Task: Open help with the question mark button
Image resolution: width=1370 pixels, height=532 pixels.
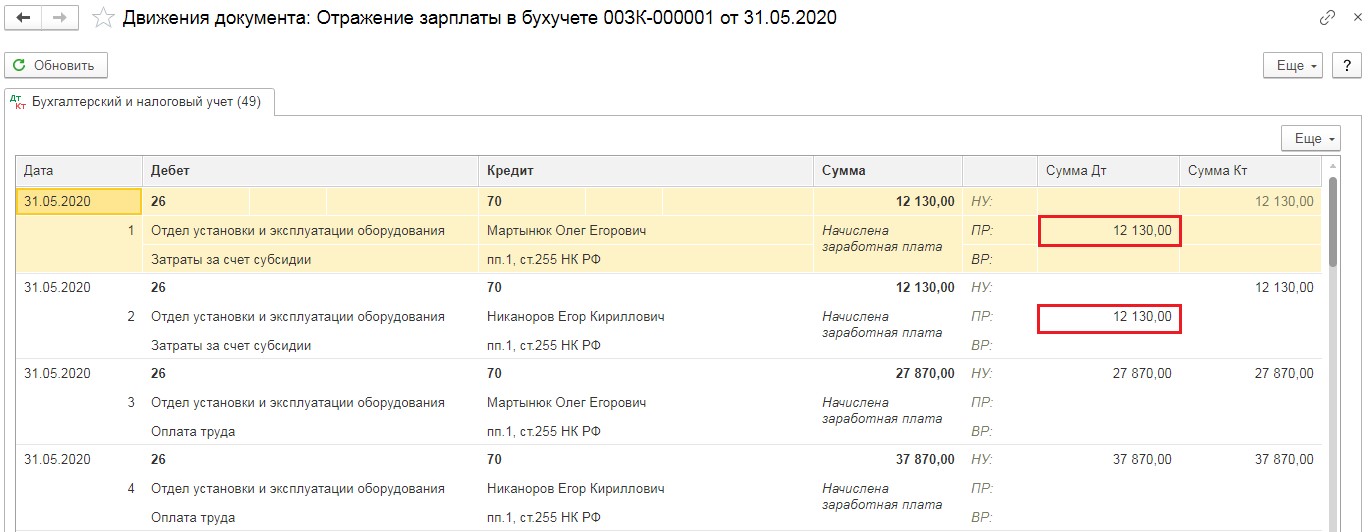Action: pyautogui.click(x=1346, y=65)
